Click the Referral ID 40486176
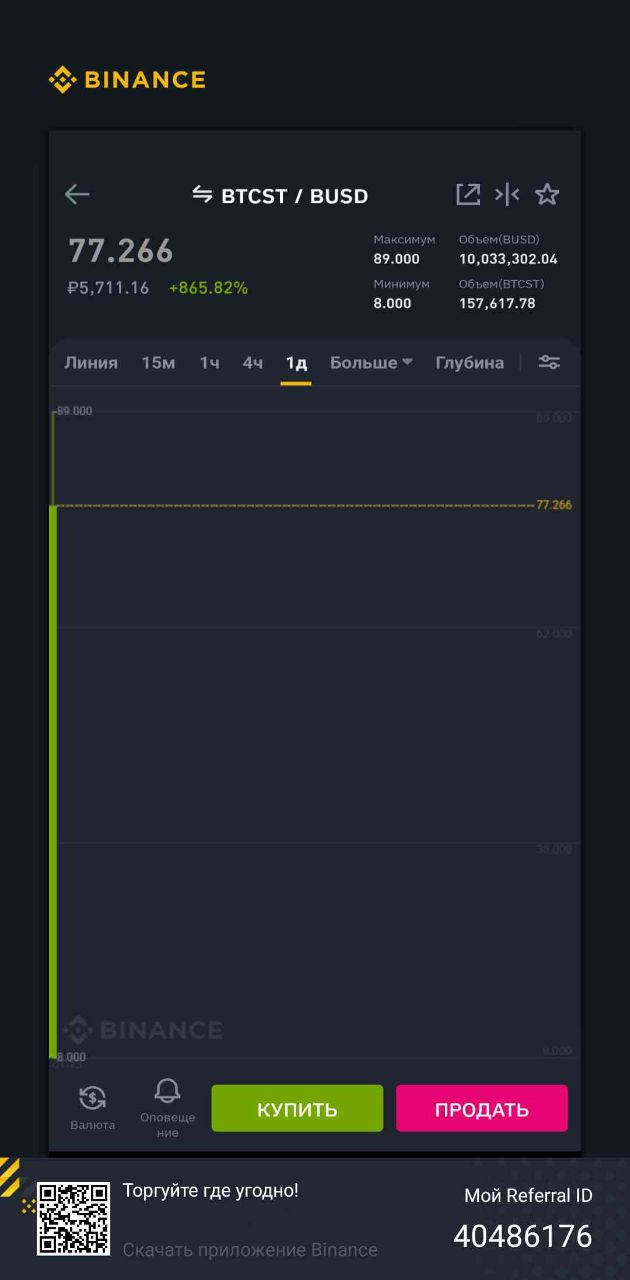This screenshot has width=630, height=1280. pos(523,1236)
